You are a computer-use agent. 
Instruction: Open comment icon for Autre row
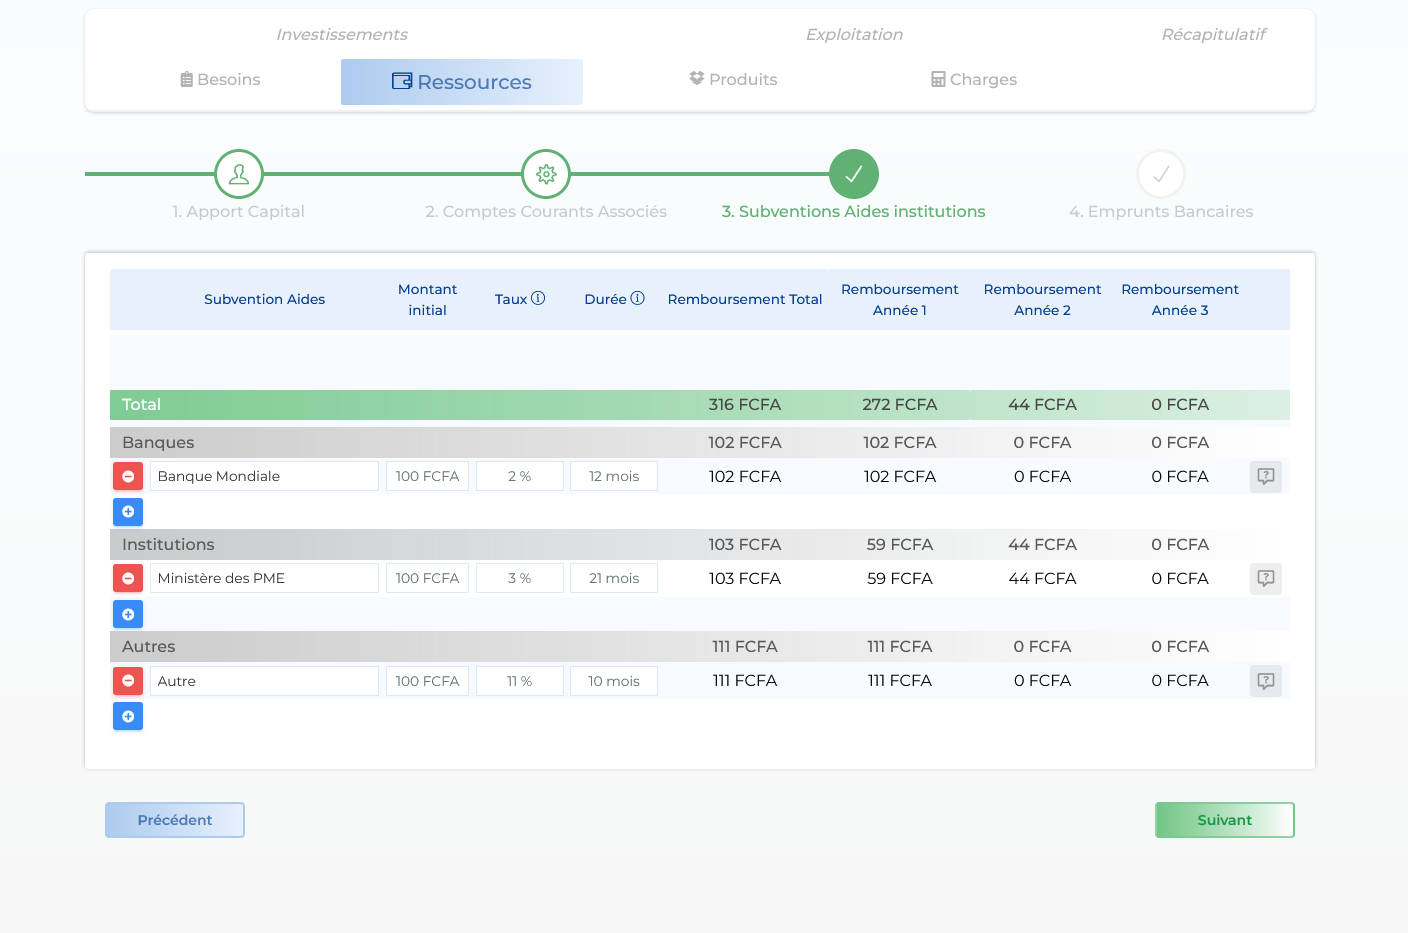(1265, 681)
